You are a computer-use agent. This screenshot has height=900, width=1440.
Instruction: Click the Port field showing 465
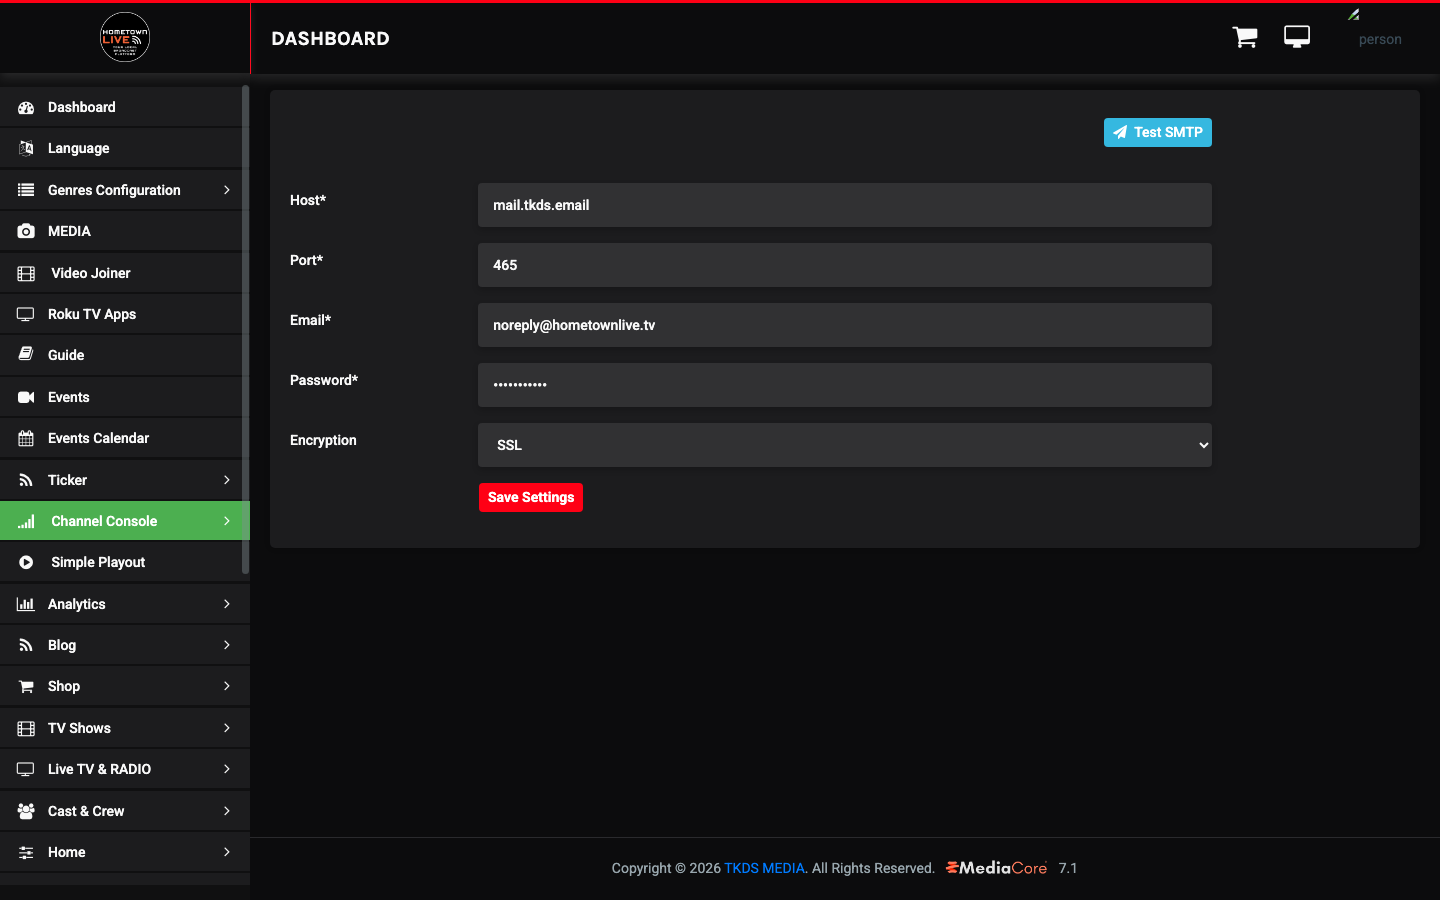(845, 265)
